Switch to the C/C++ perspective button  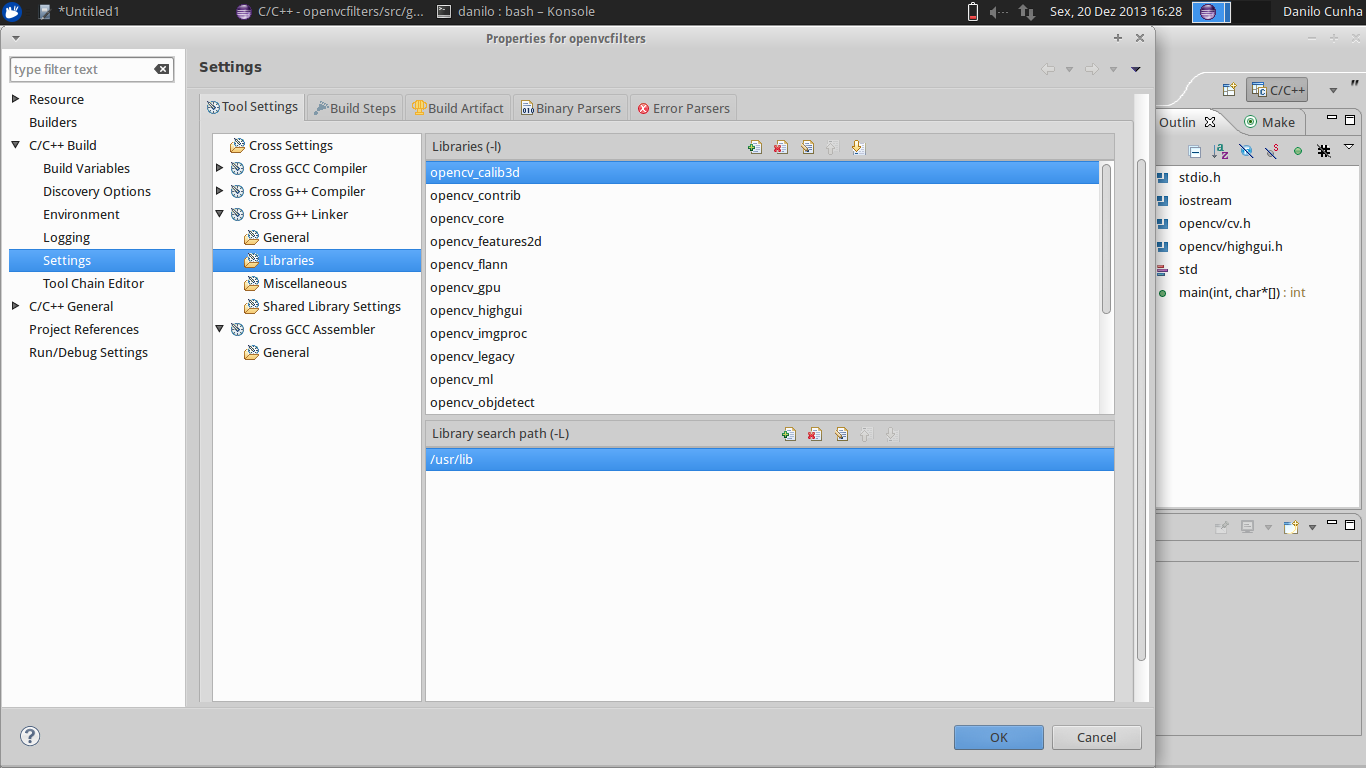1277,90
